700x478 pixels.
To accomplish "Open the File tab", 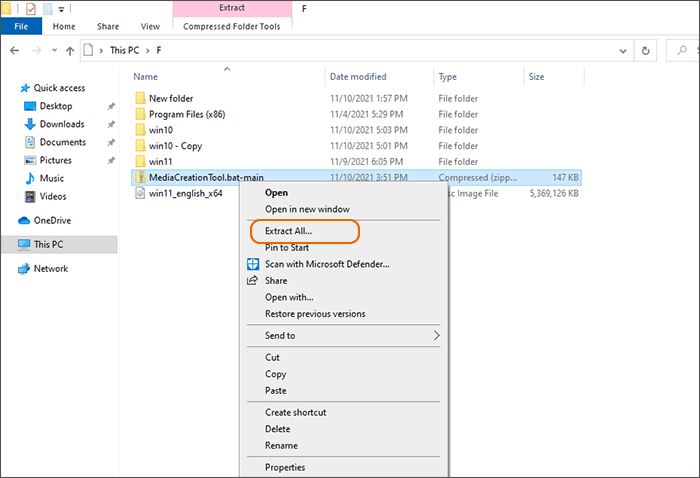I will click(21, 26).
